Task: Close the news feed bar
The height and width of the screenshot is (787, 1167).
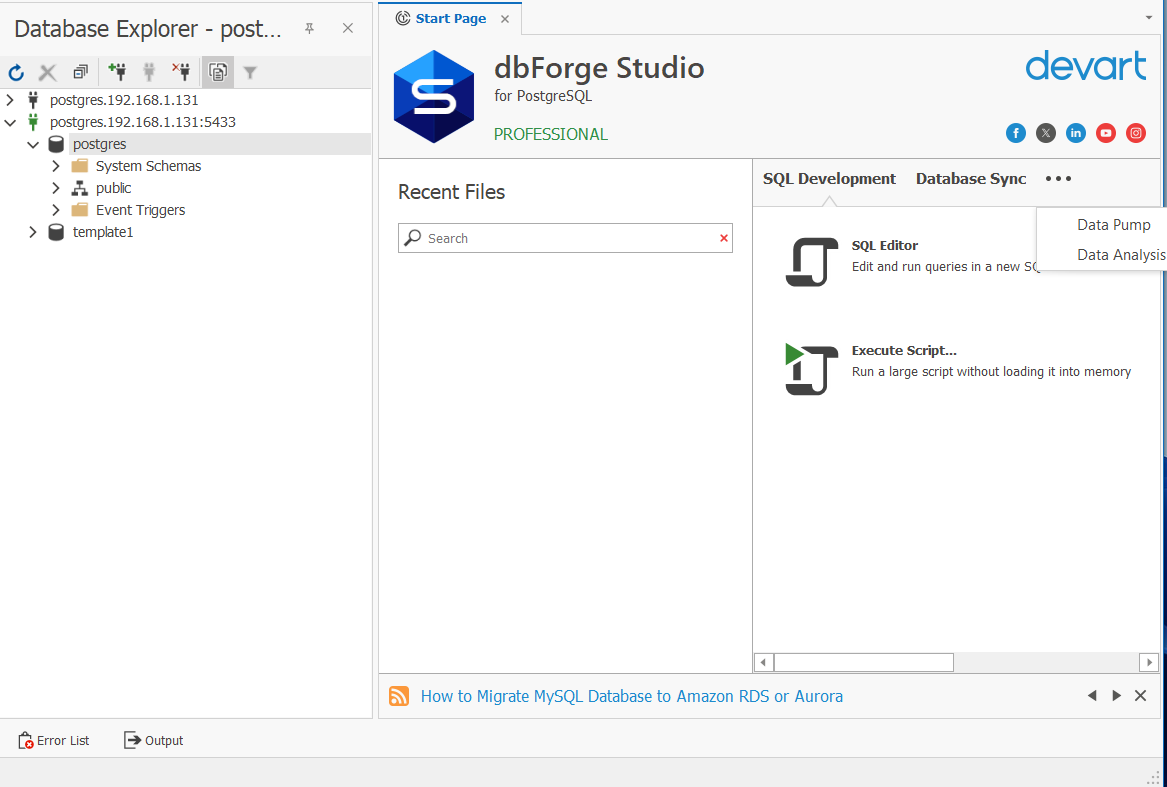Action: click(x=1140, y=695)
